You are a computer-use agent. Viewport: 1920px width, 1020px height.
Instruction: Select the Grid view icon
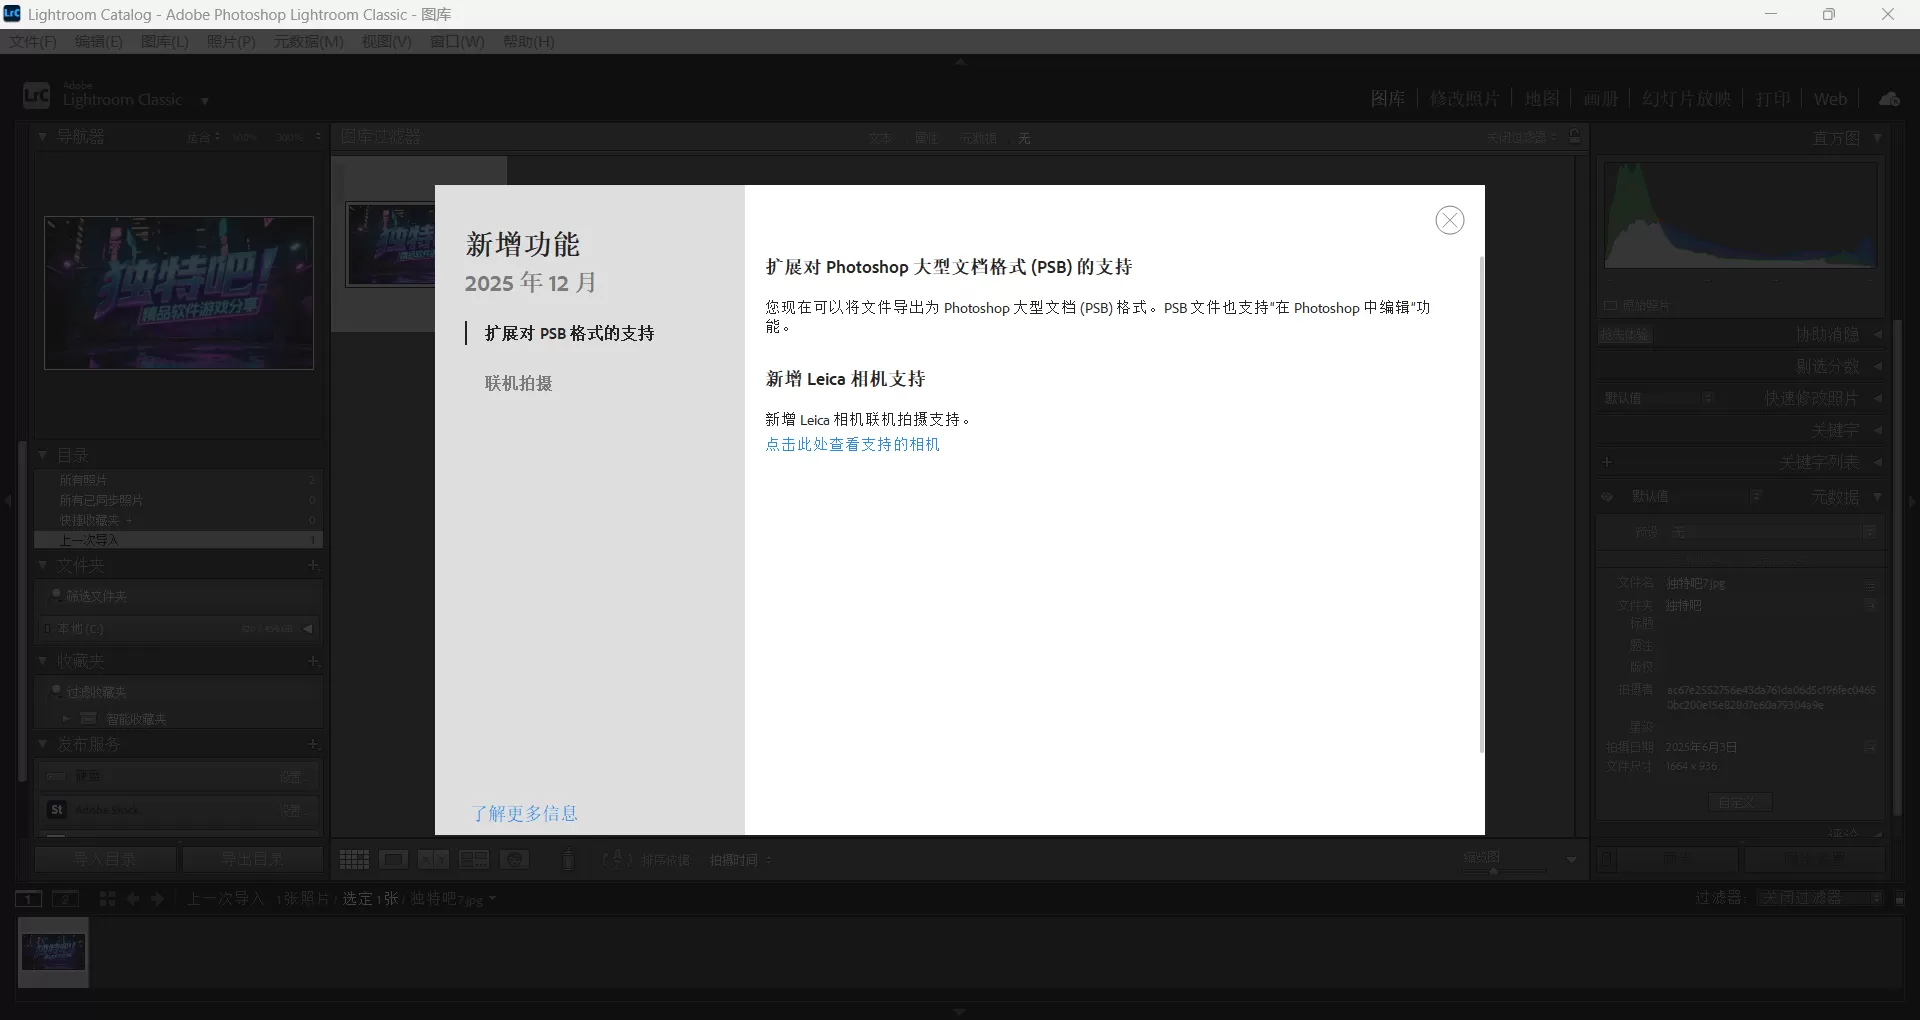click(x=354, y=859)
